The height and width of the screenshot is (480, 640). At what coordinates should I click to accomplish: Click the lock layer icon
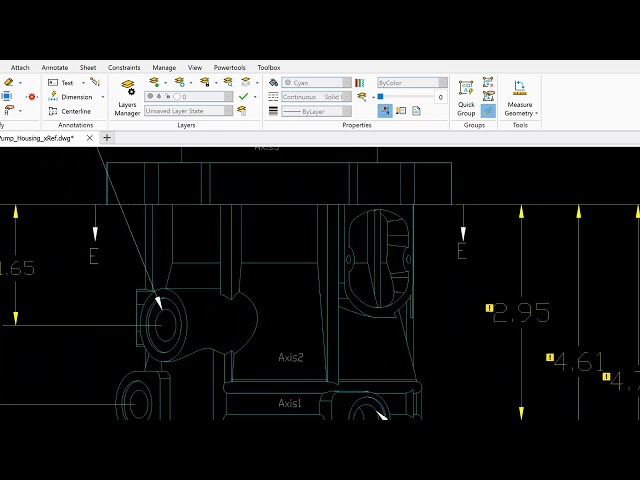204,82
